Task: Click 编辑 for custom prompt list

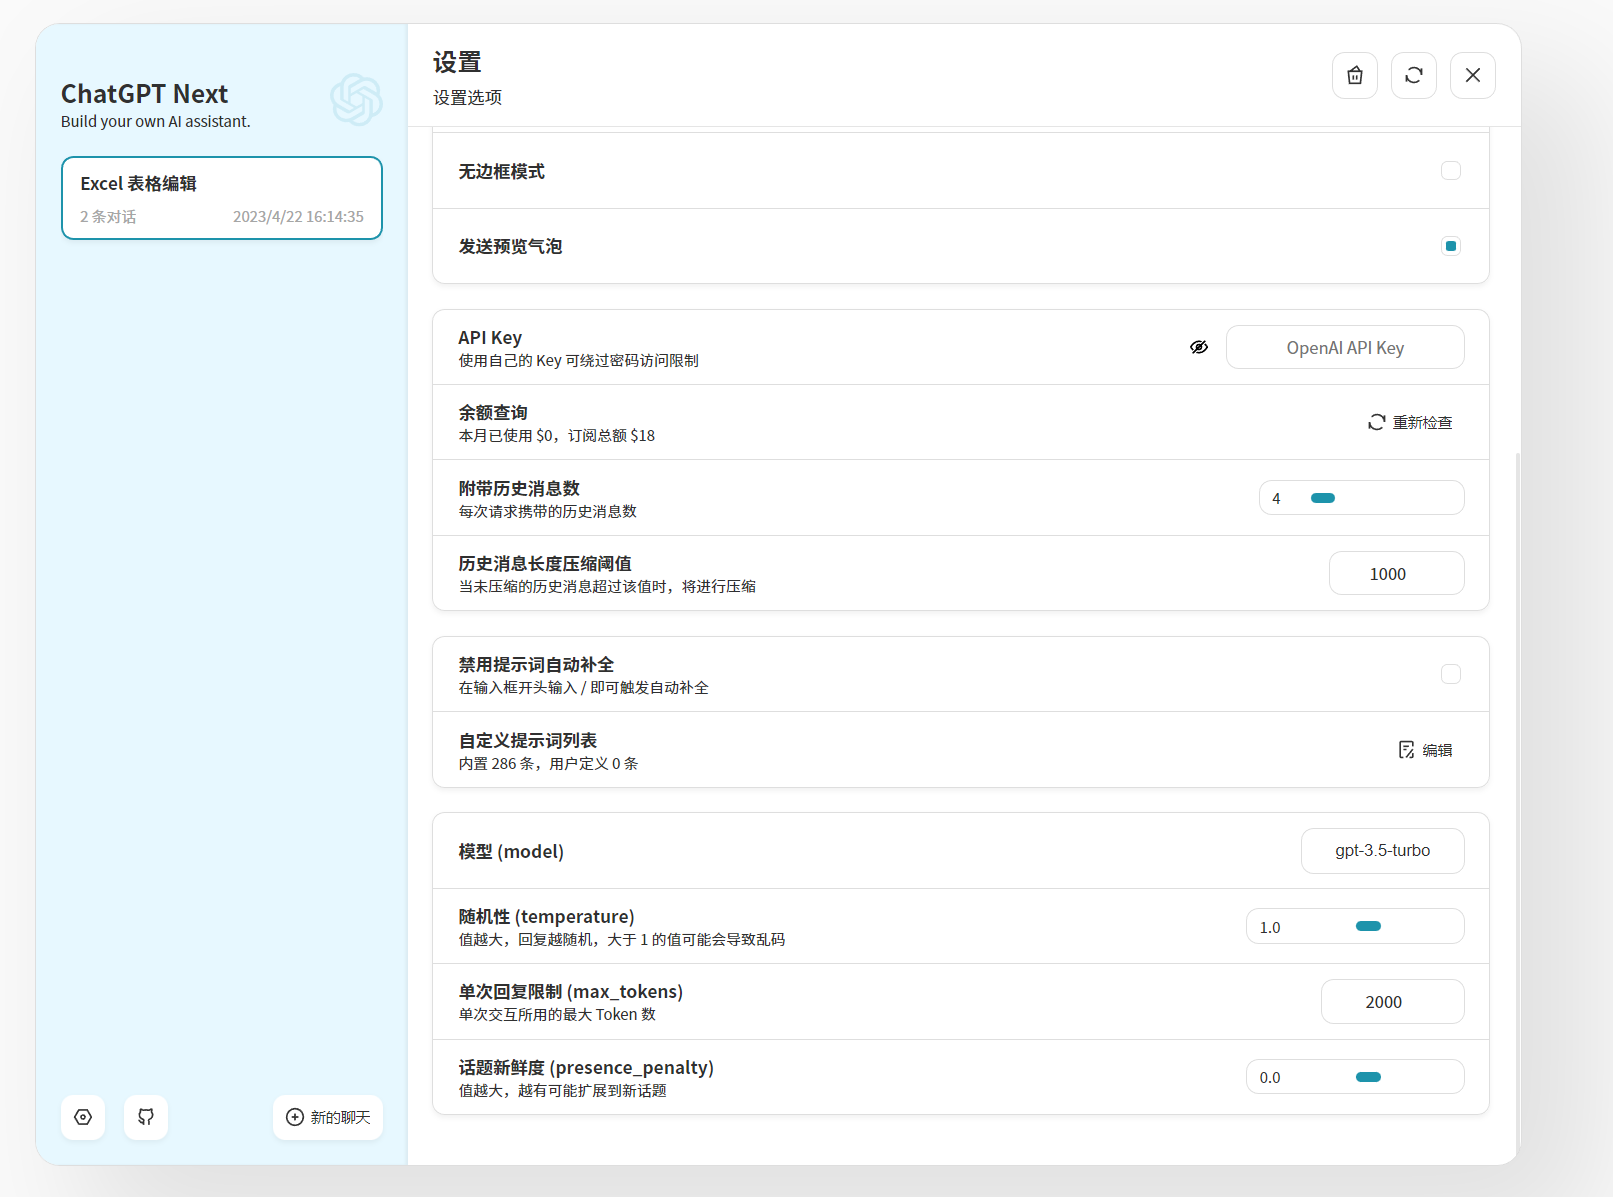Action: pyautogui.click(x=1425, y=750)
